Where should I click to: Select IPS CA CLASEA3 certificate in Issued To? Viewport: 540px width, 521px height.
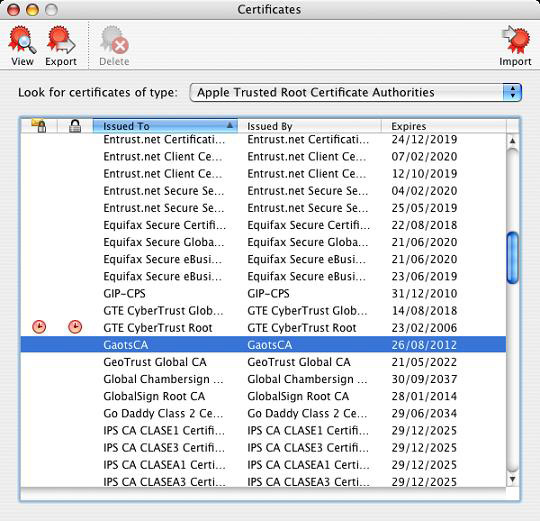click(x=165, y=482)
